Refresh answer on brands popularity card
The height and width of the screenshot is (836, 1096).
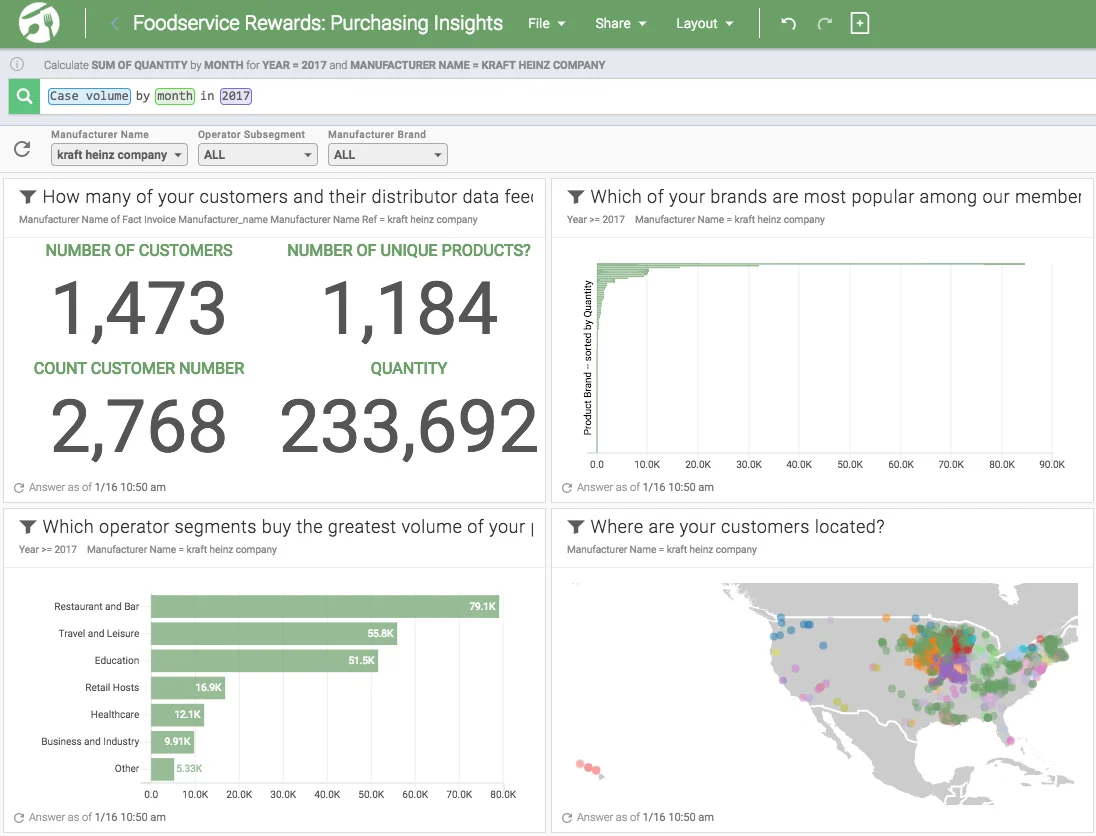(x=567, y=488)
